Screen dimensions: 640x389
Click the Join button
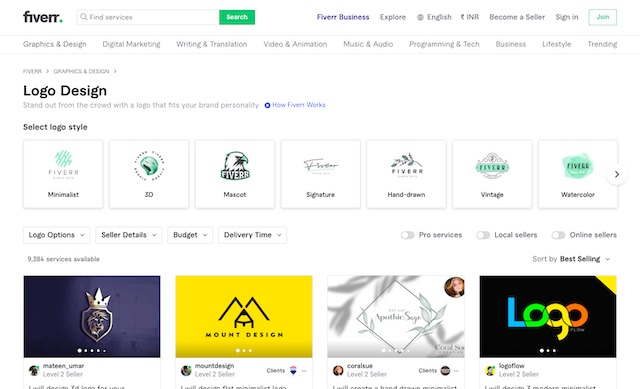602,17
